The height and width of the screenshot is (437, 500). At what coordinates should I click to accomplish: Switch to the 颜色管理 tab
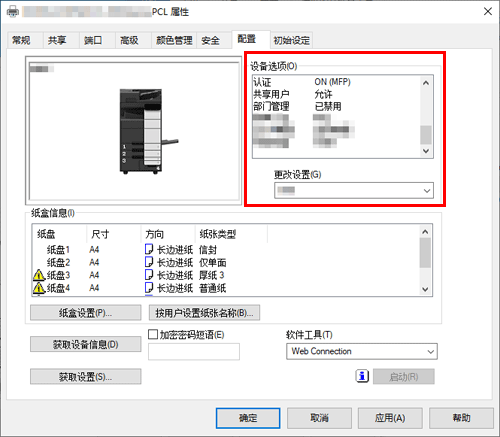174,40
